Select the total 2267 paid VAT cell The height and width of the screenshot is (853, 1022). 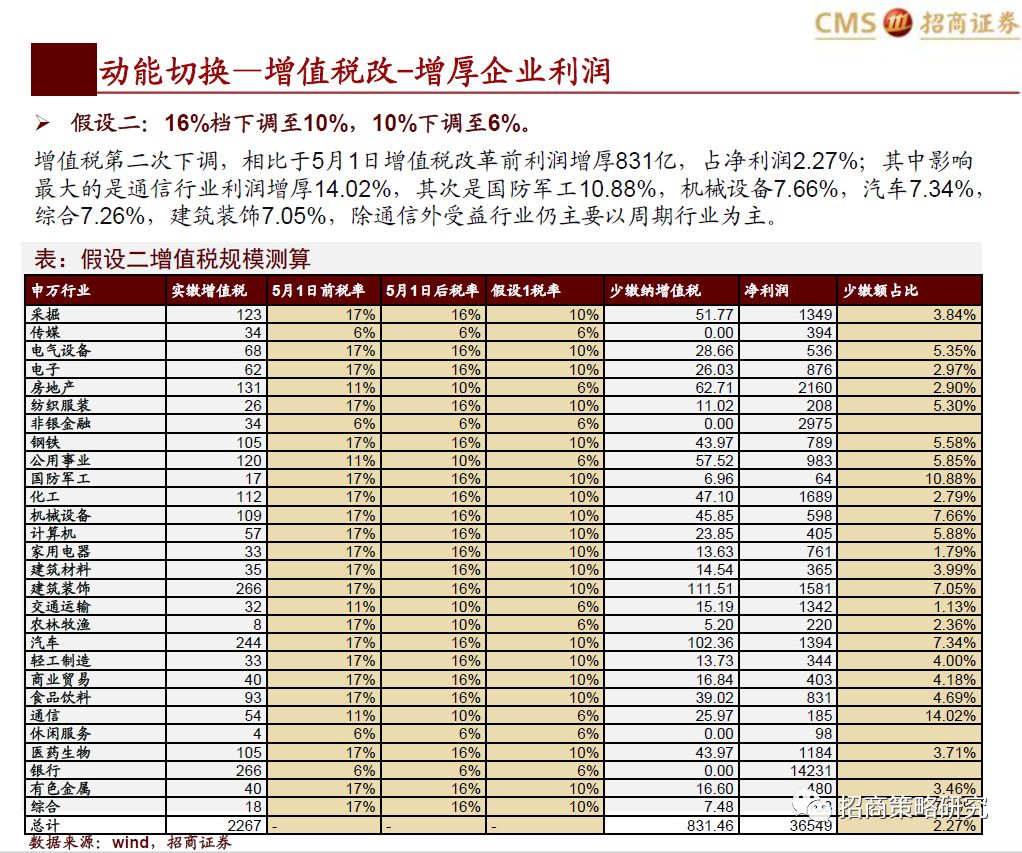click(244, 825)
